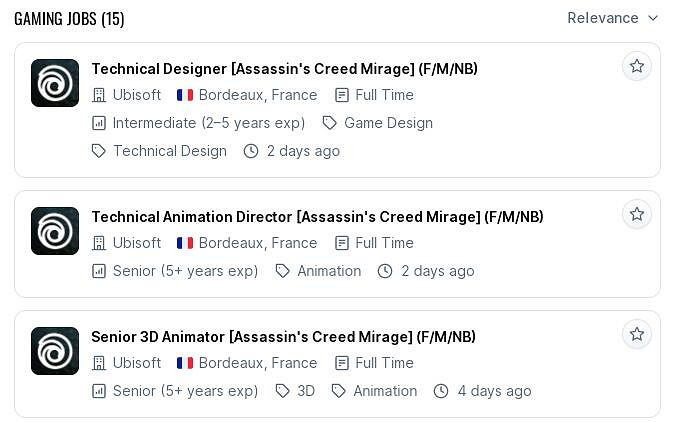
Task: Click Ubisoft logo on Senior 3D Animator card
Action: click(x=55, y=351)
